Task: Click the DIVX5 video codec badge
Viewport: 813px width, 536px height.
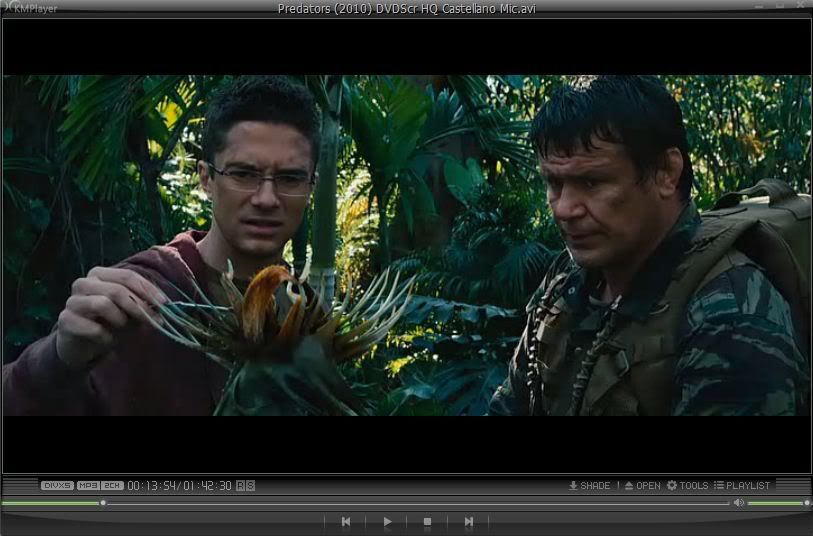Action: 57,486
